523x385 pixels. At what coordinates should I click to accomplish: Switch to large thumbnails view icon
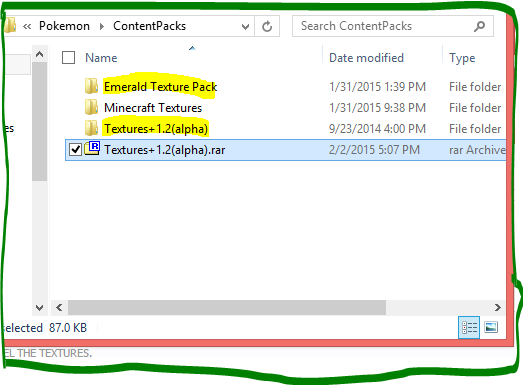click(491, 327)
